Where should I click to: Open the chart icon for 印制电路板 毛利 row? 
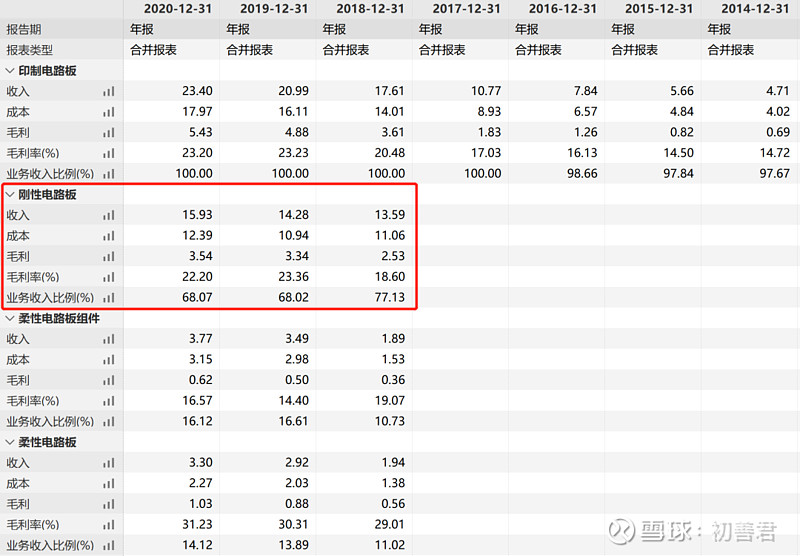109,133
